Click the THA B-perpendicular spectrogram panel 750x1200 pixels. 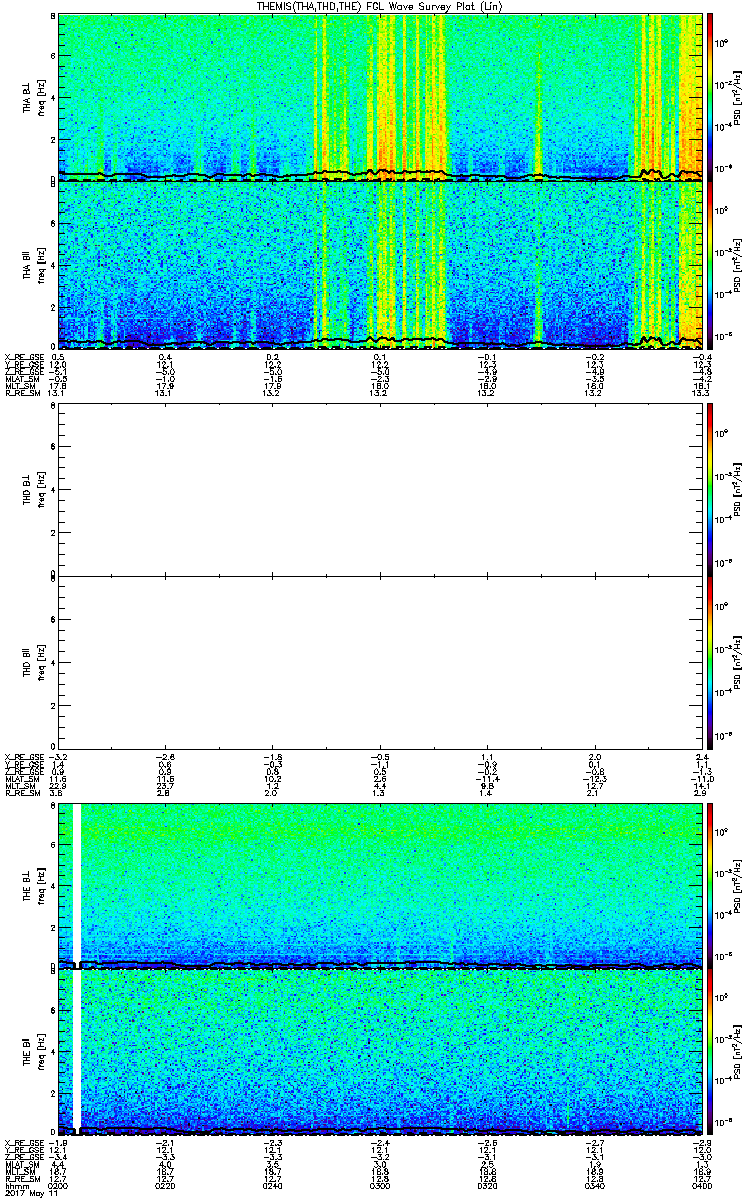pos(381,96)
